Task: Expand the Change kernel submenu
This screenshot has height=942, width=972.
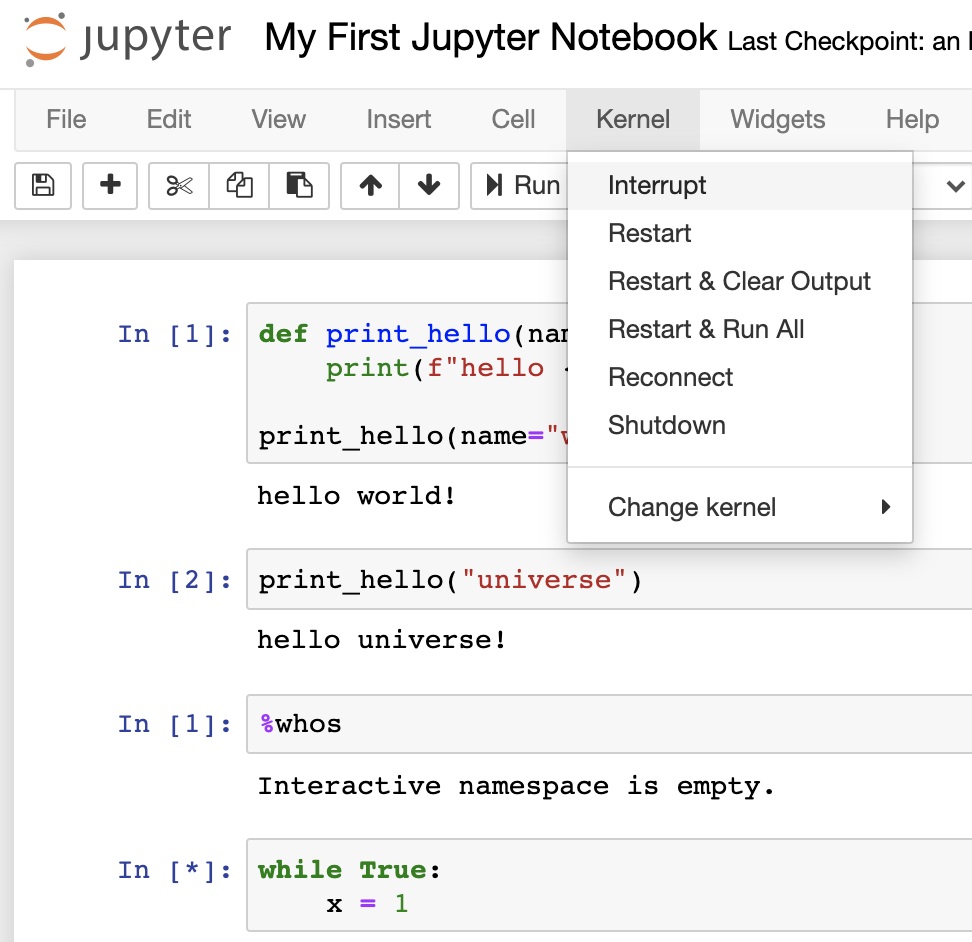Action: [x=740, y=507]
